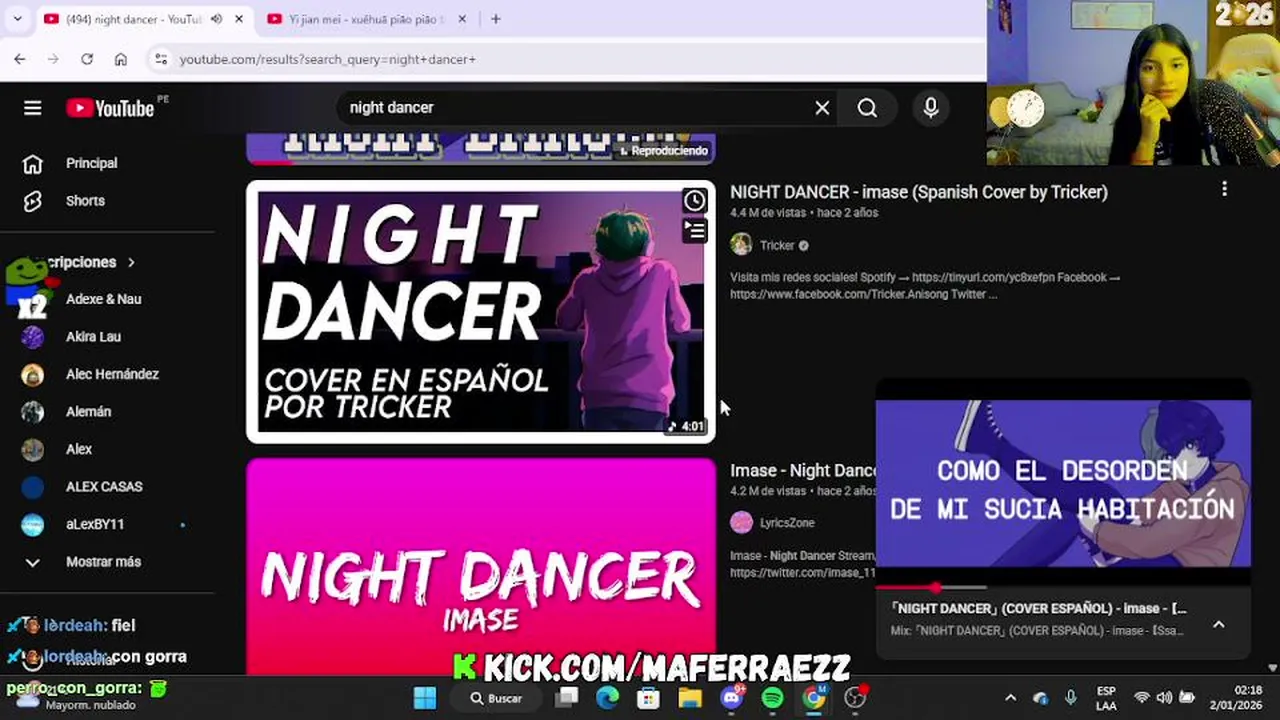Switch to Chrome on the taskbar

coord(814,698)
